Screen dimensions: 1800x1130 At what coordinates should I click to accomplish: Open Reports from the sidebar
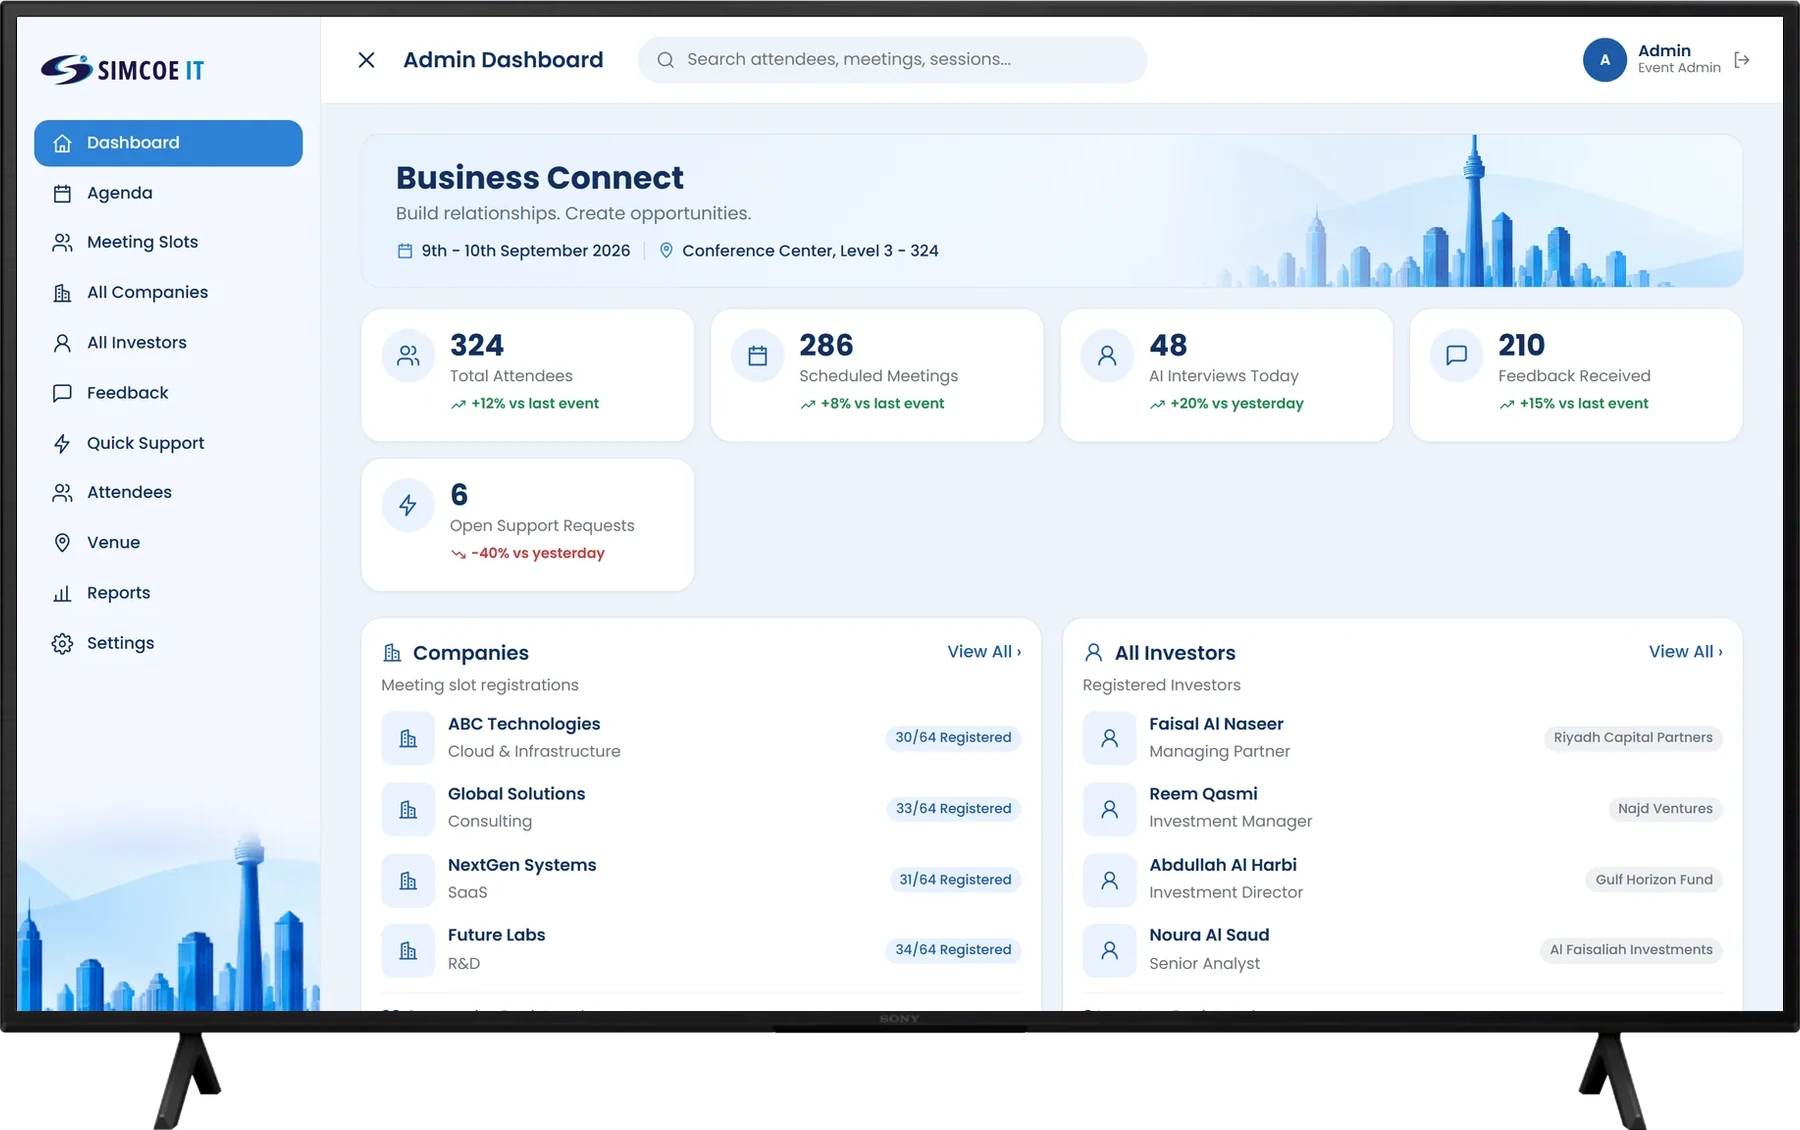[x=168, y=593]
